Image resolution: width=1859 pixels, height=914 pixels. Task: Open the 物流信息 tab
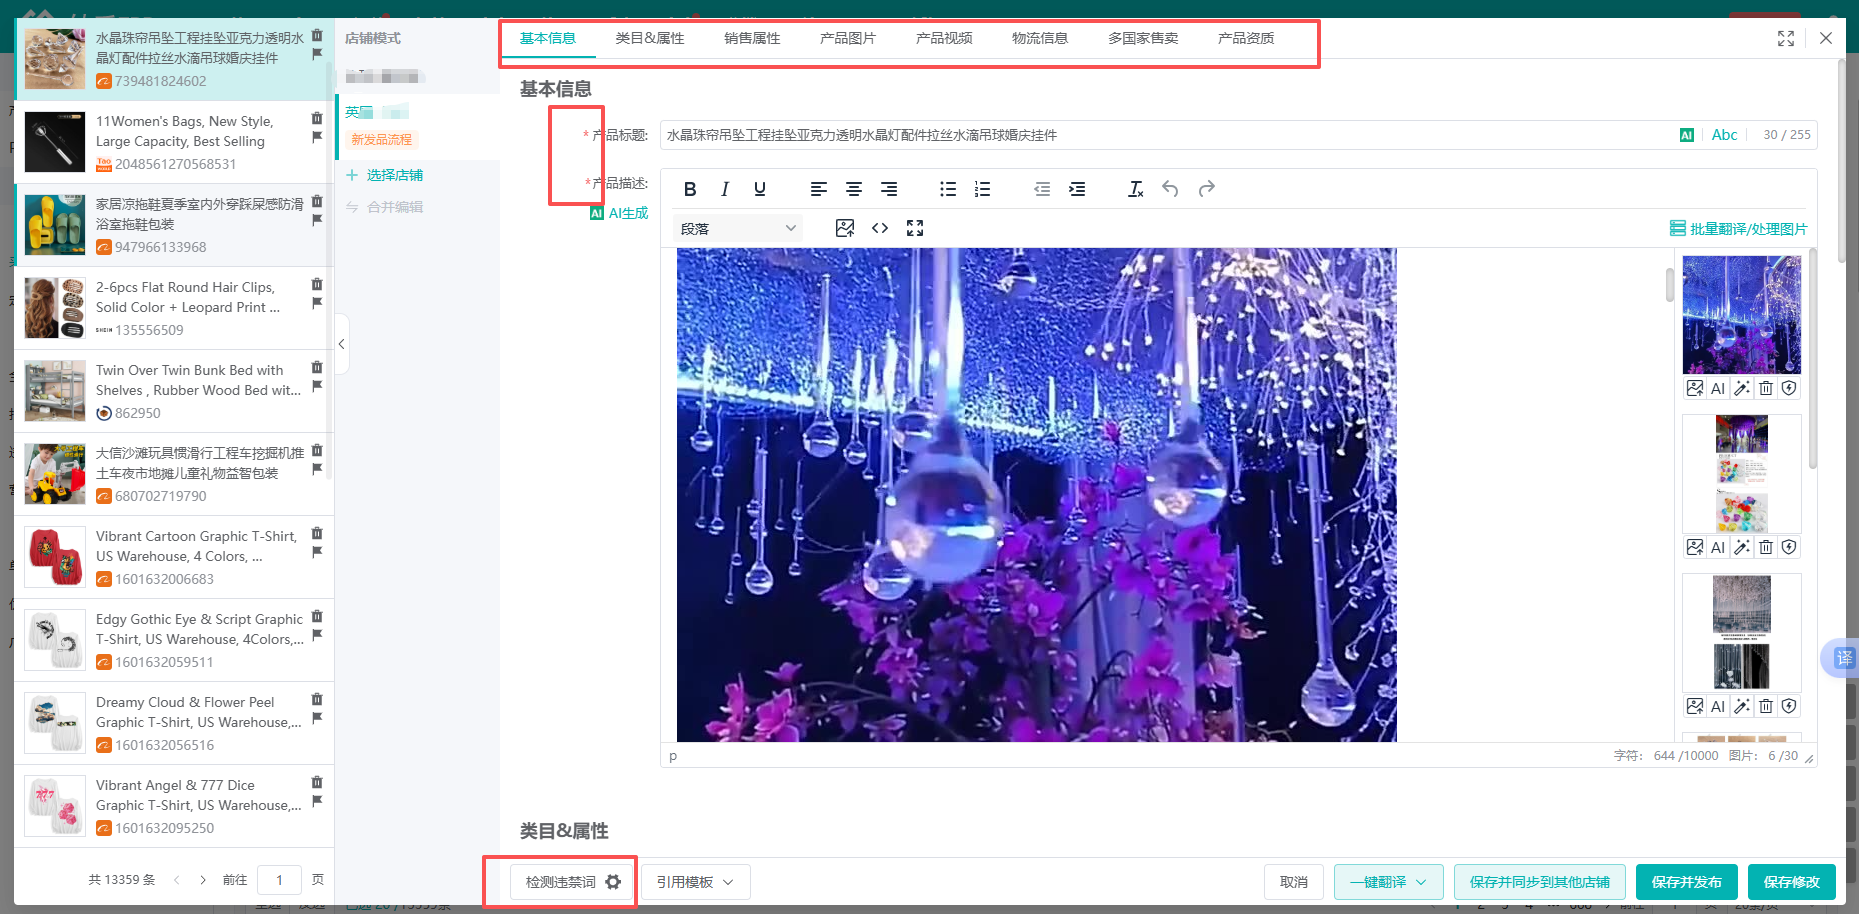1039,38
